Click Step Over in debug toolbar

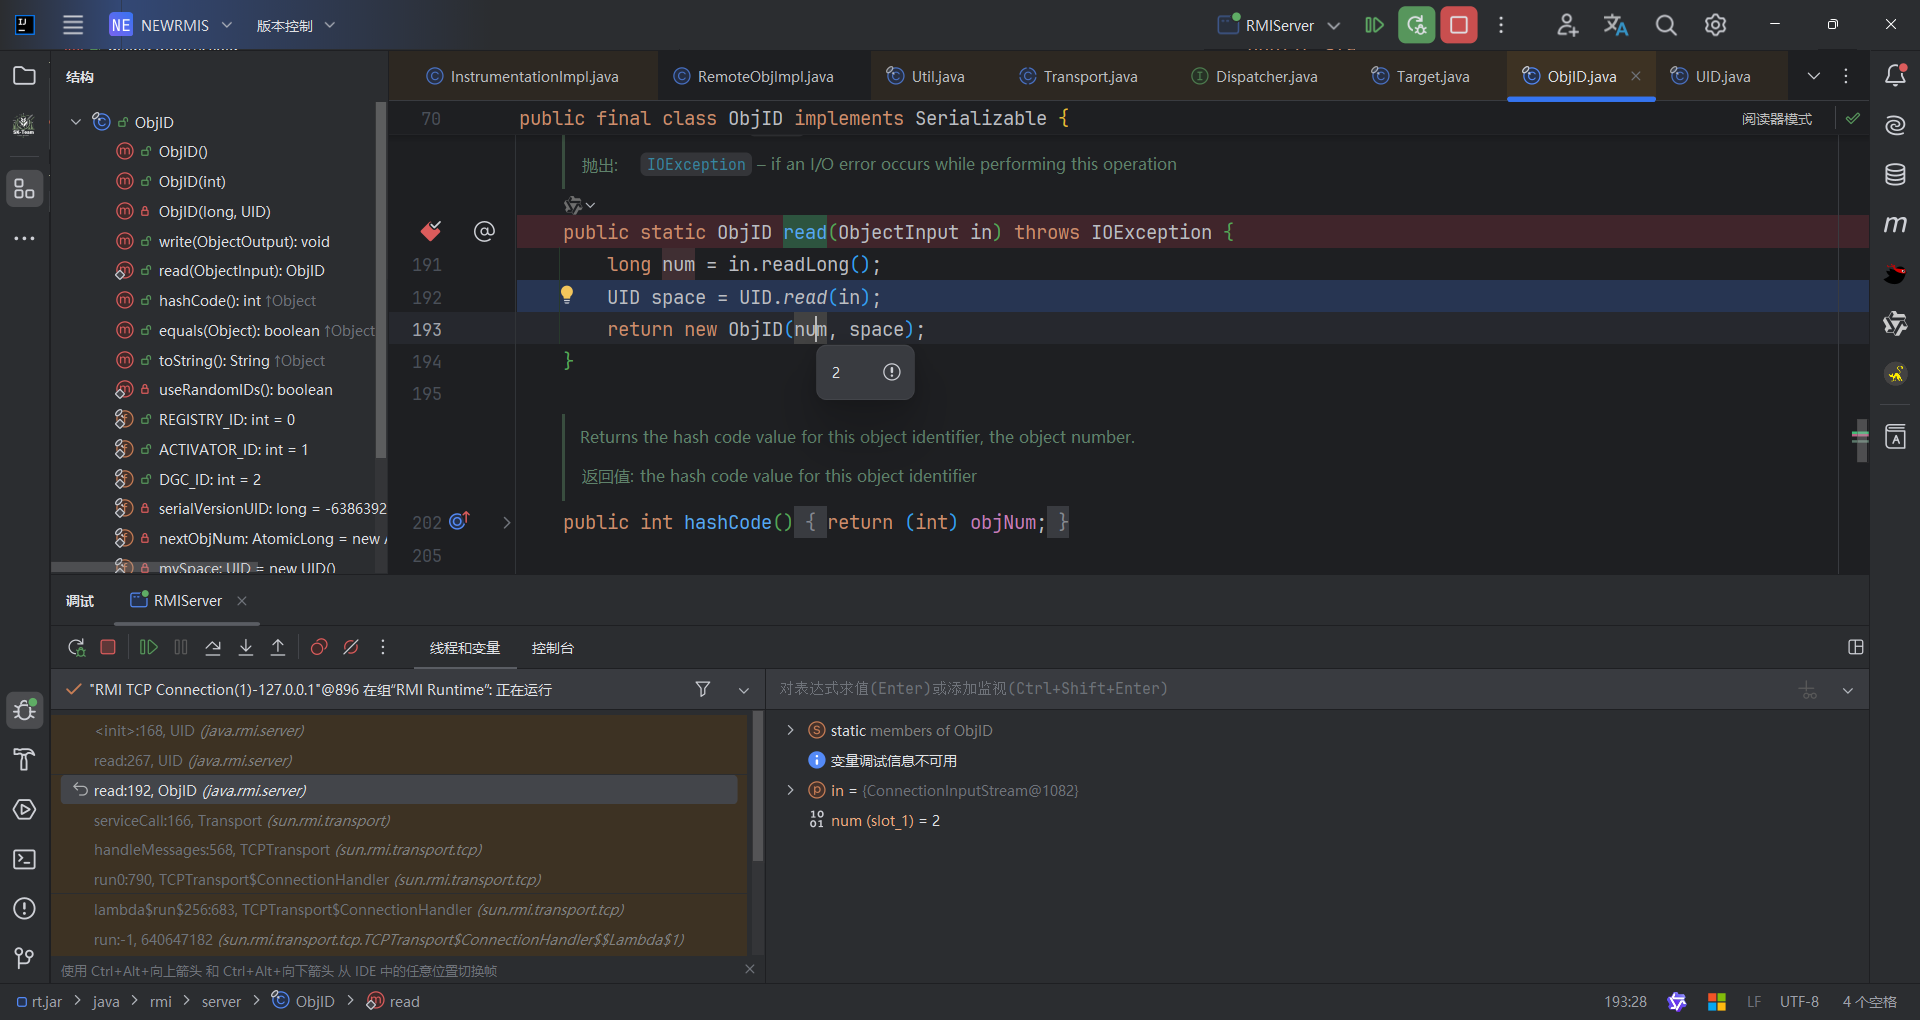click(213, 648)
